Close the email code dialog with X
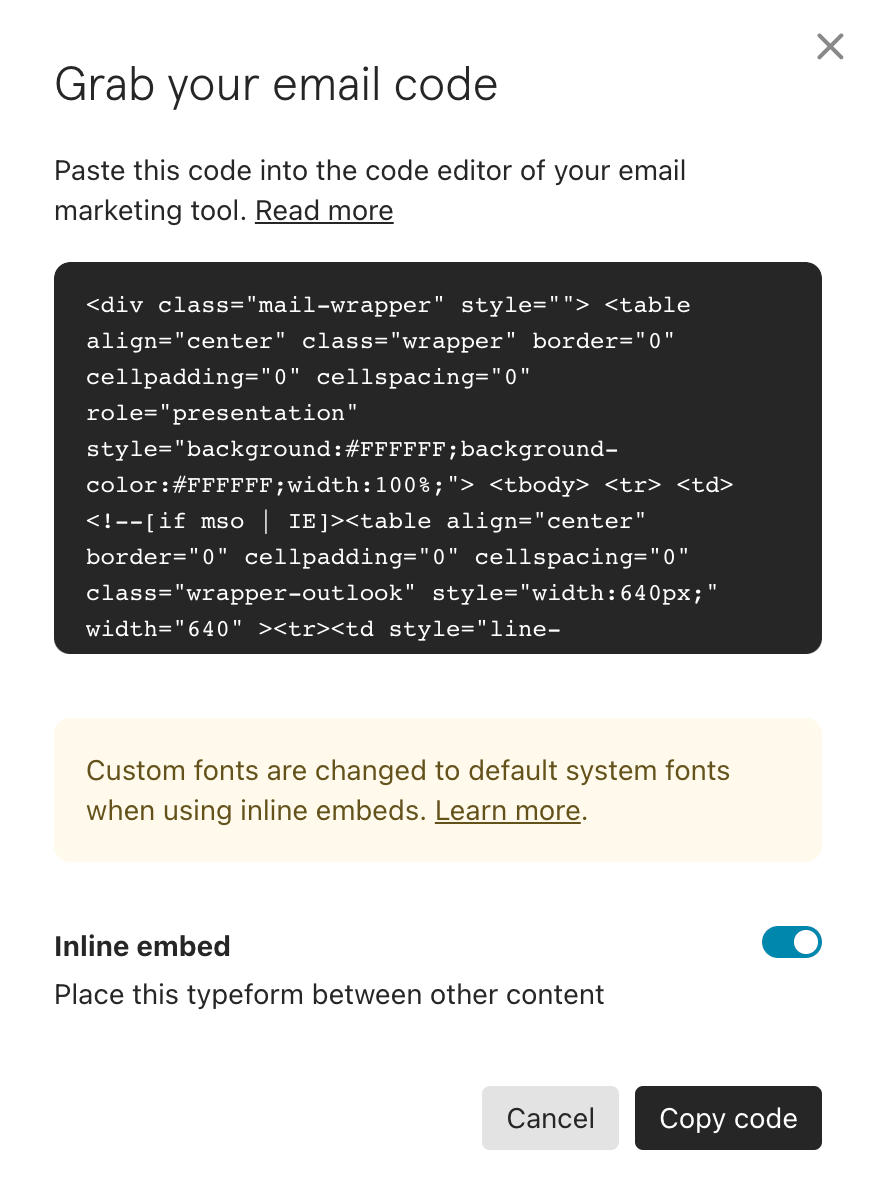The height and width of the screenshot is (1204, 876). (x=830, y=46)
